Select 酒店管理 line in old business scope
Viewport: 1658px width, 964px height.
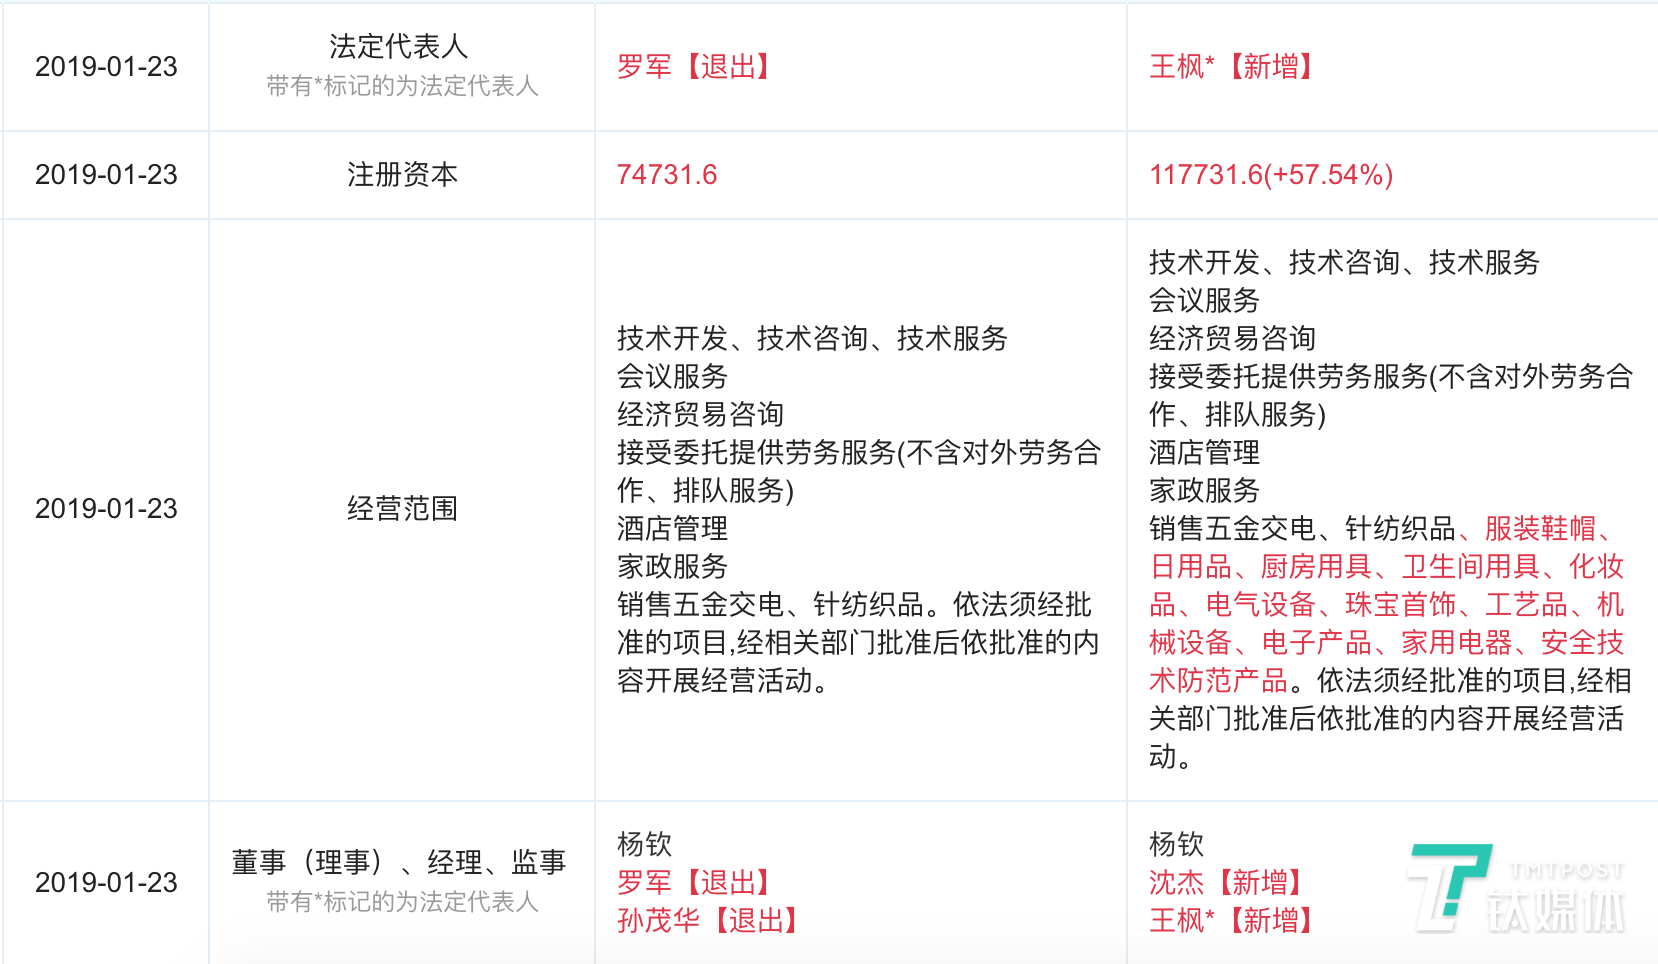coord(671,529)
